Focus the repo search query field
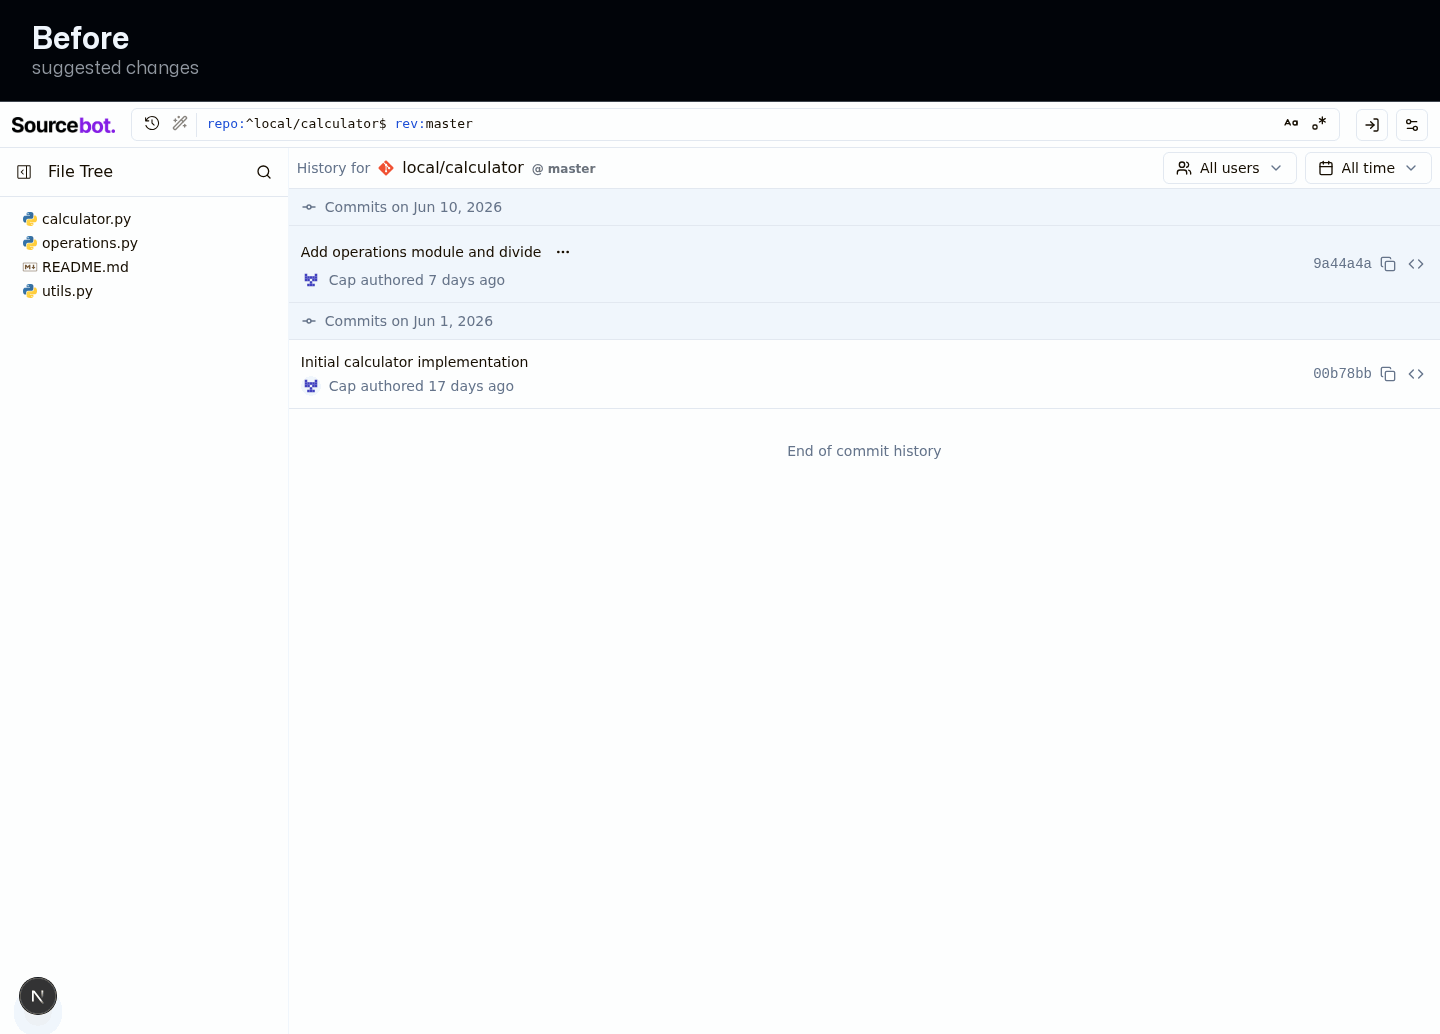Viewport: 1440px width, 1034px height. tap(735, 124)
